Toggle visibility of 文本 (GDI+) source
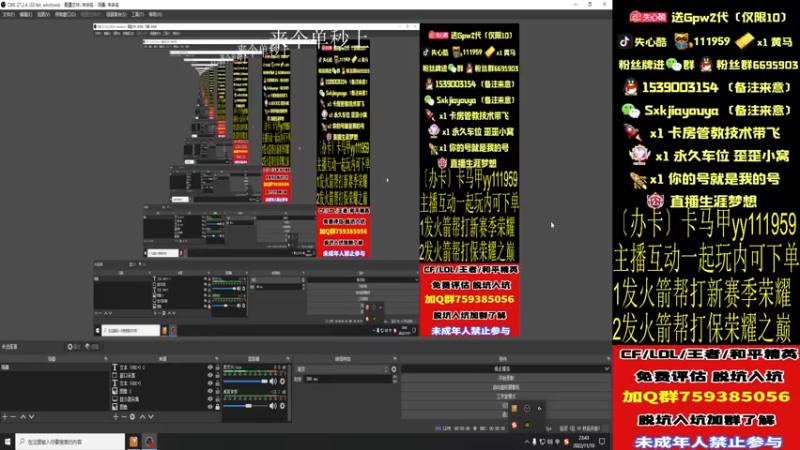 (x=210, y=383)
